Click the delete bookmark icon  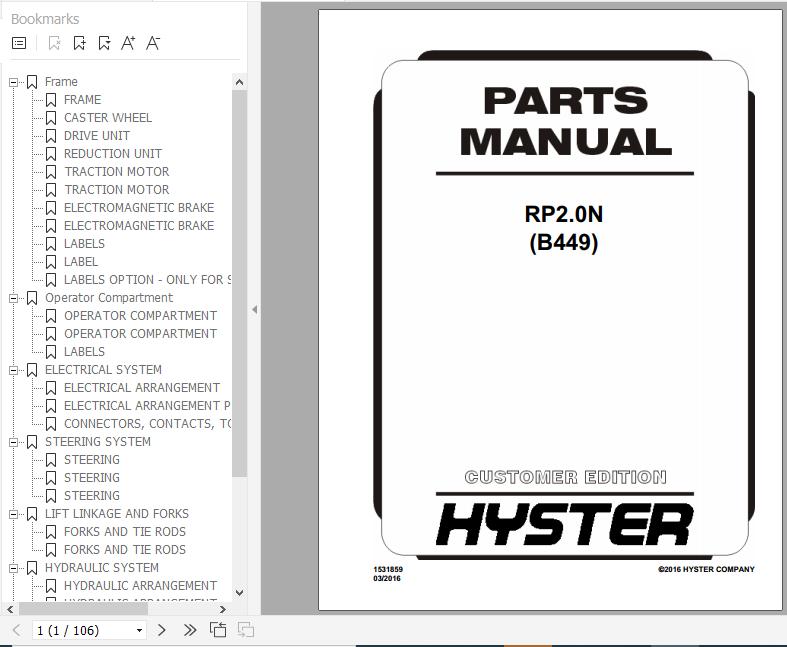click(54, 43)
